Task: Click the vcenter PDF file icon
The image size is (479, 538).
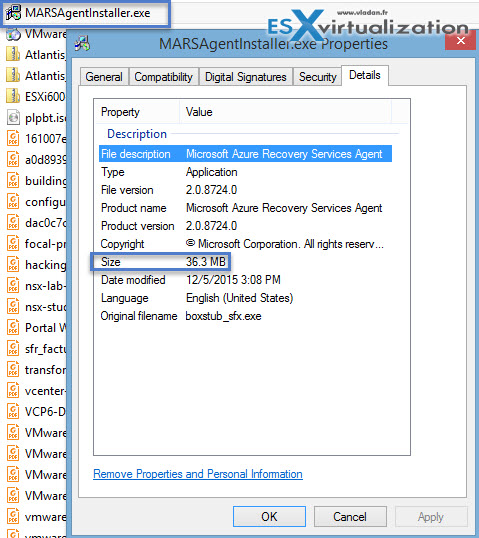Action: (13, 391)
